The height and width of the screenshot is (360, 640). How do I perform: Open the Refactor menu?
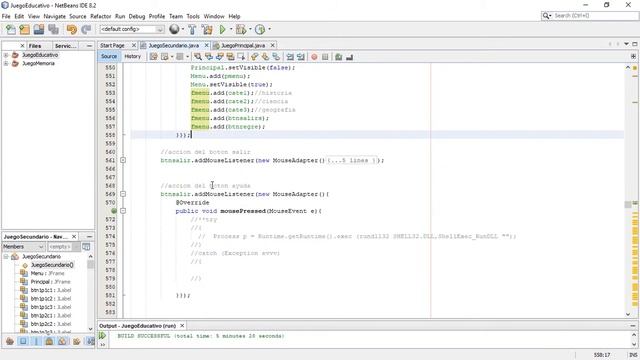[100, 16]
